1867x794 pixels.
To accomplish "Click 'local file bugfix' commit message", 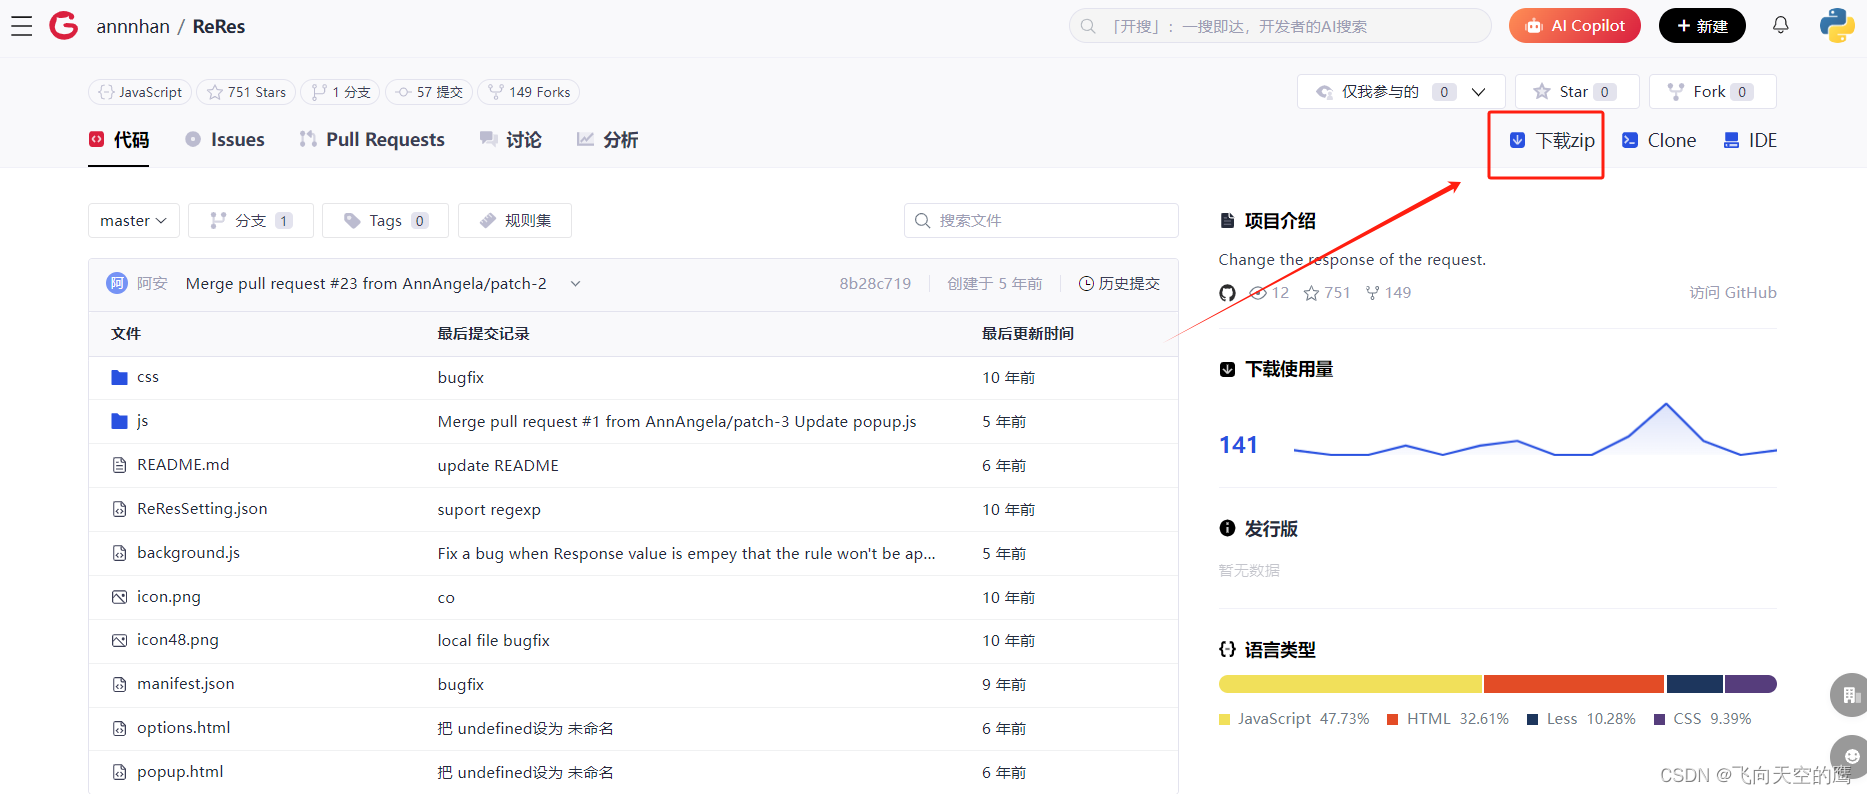I will [x=494, y=641].
